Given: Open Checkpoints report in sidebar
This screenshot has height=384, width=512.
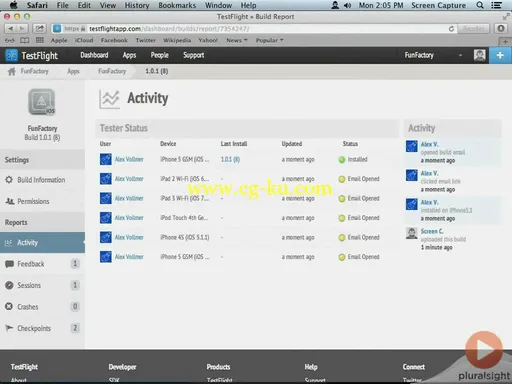Looking at the screenshot, I should (x=42, y=328).
